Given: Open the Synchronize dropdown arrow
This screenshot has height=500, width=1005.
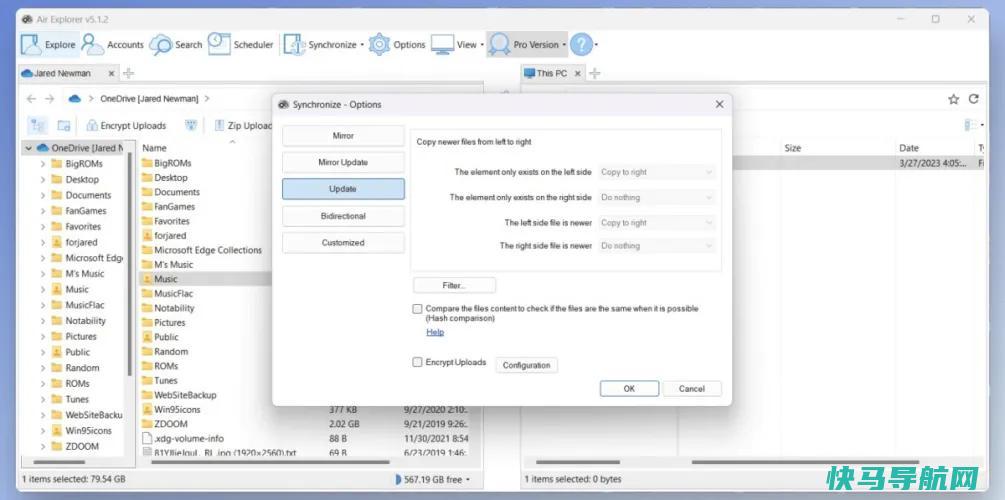Looking at the screenshot, I should pos(361,45).
